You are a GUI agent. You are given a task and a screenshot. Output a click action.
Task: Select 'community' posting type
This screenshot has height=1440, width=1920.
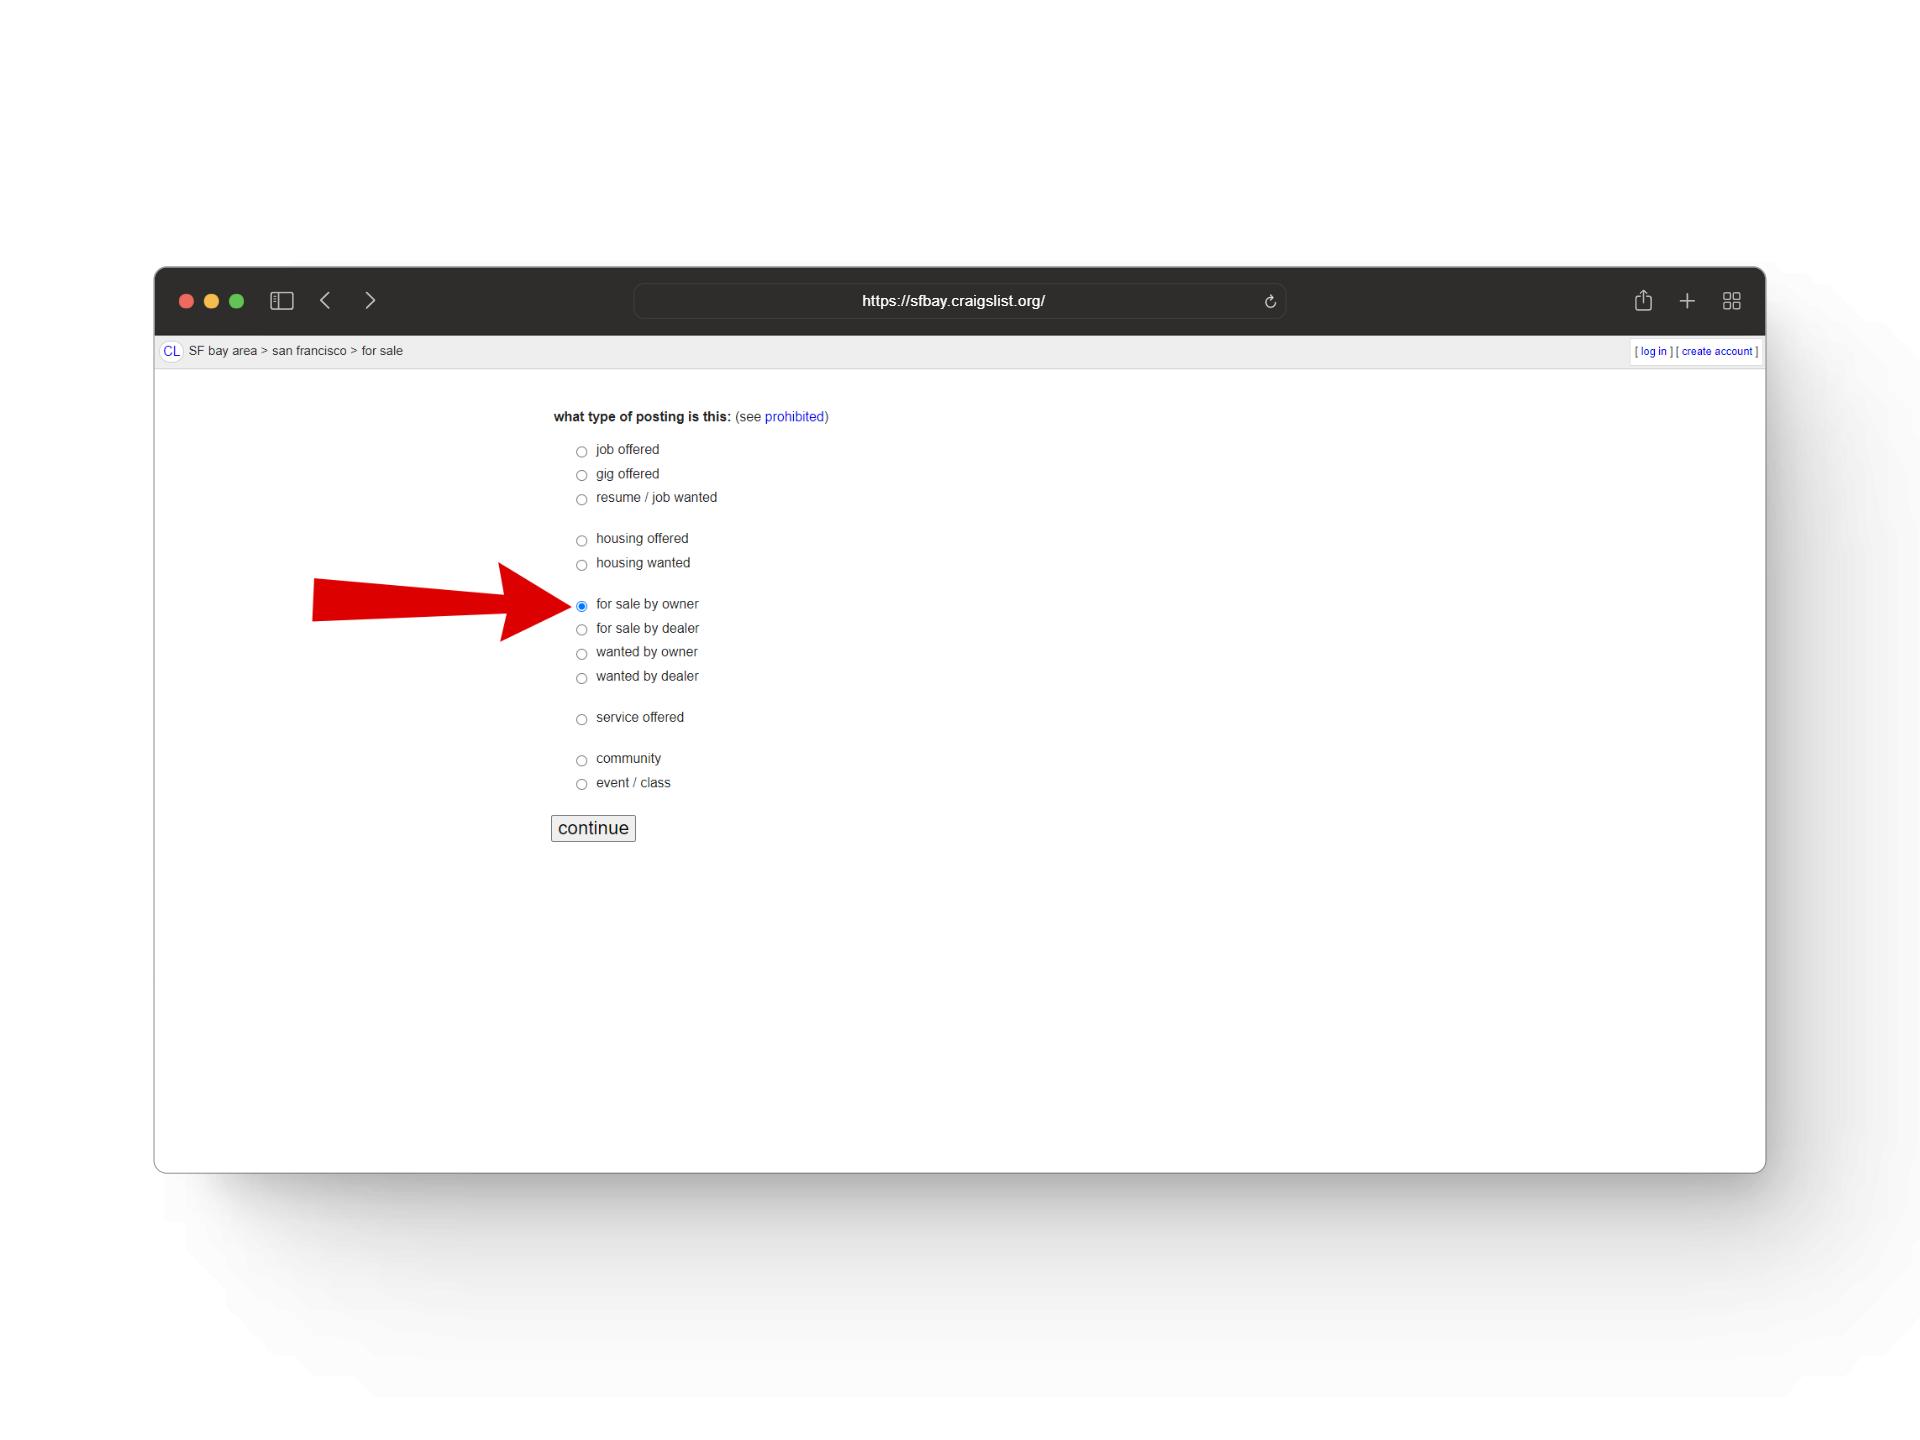coord(581,759)
